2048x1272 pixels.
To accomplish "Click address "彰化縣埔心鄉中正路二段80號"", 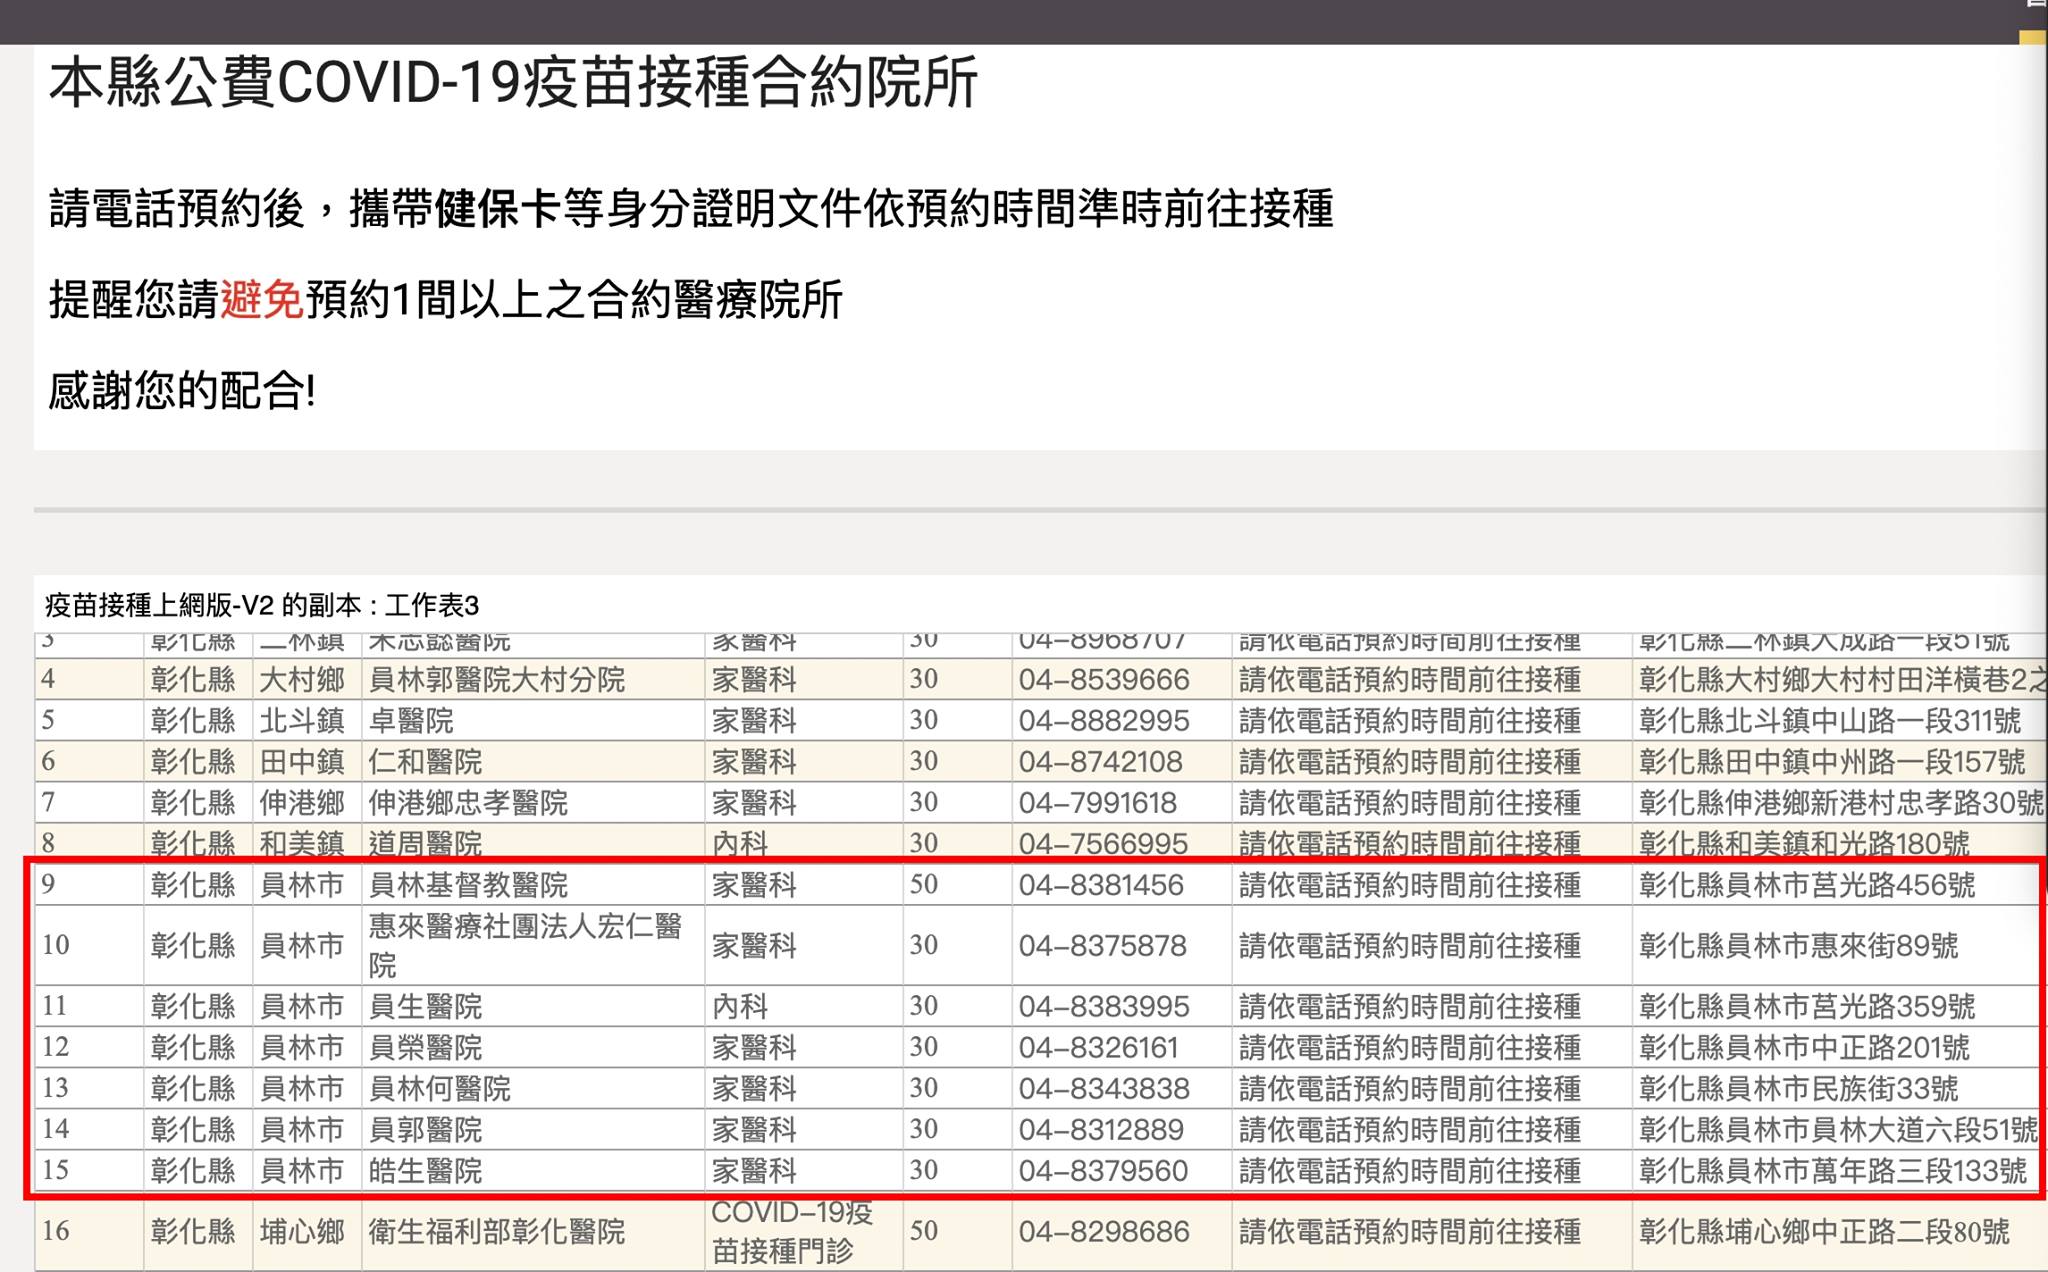I will click(1824, 1231).
